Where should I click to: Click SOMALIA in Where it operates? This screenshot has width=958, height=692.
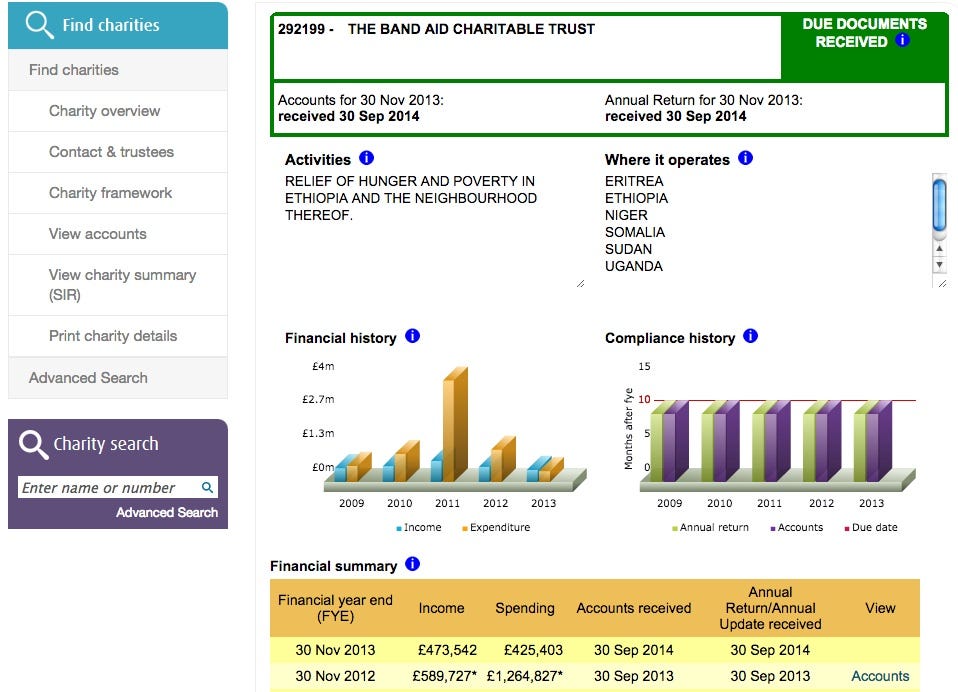[x=635, y=233]
